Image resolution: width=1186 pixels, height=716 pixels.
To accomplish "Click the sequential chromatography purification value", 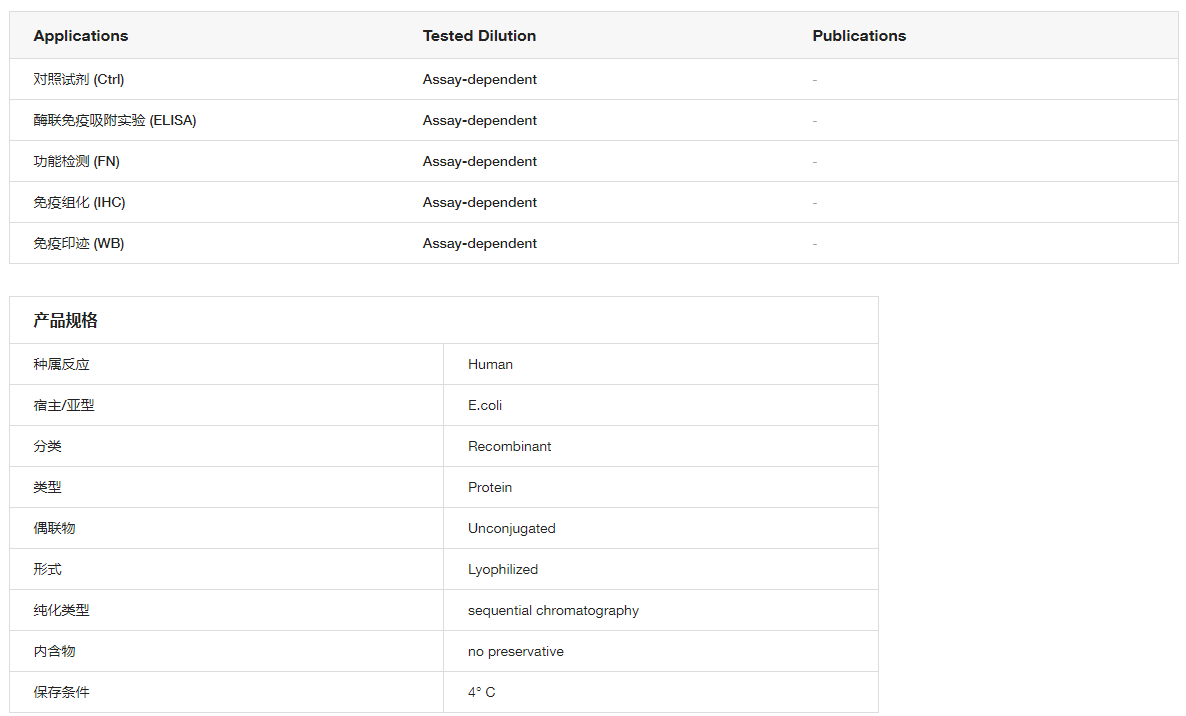I will click(553, 610).
